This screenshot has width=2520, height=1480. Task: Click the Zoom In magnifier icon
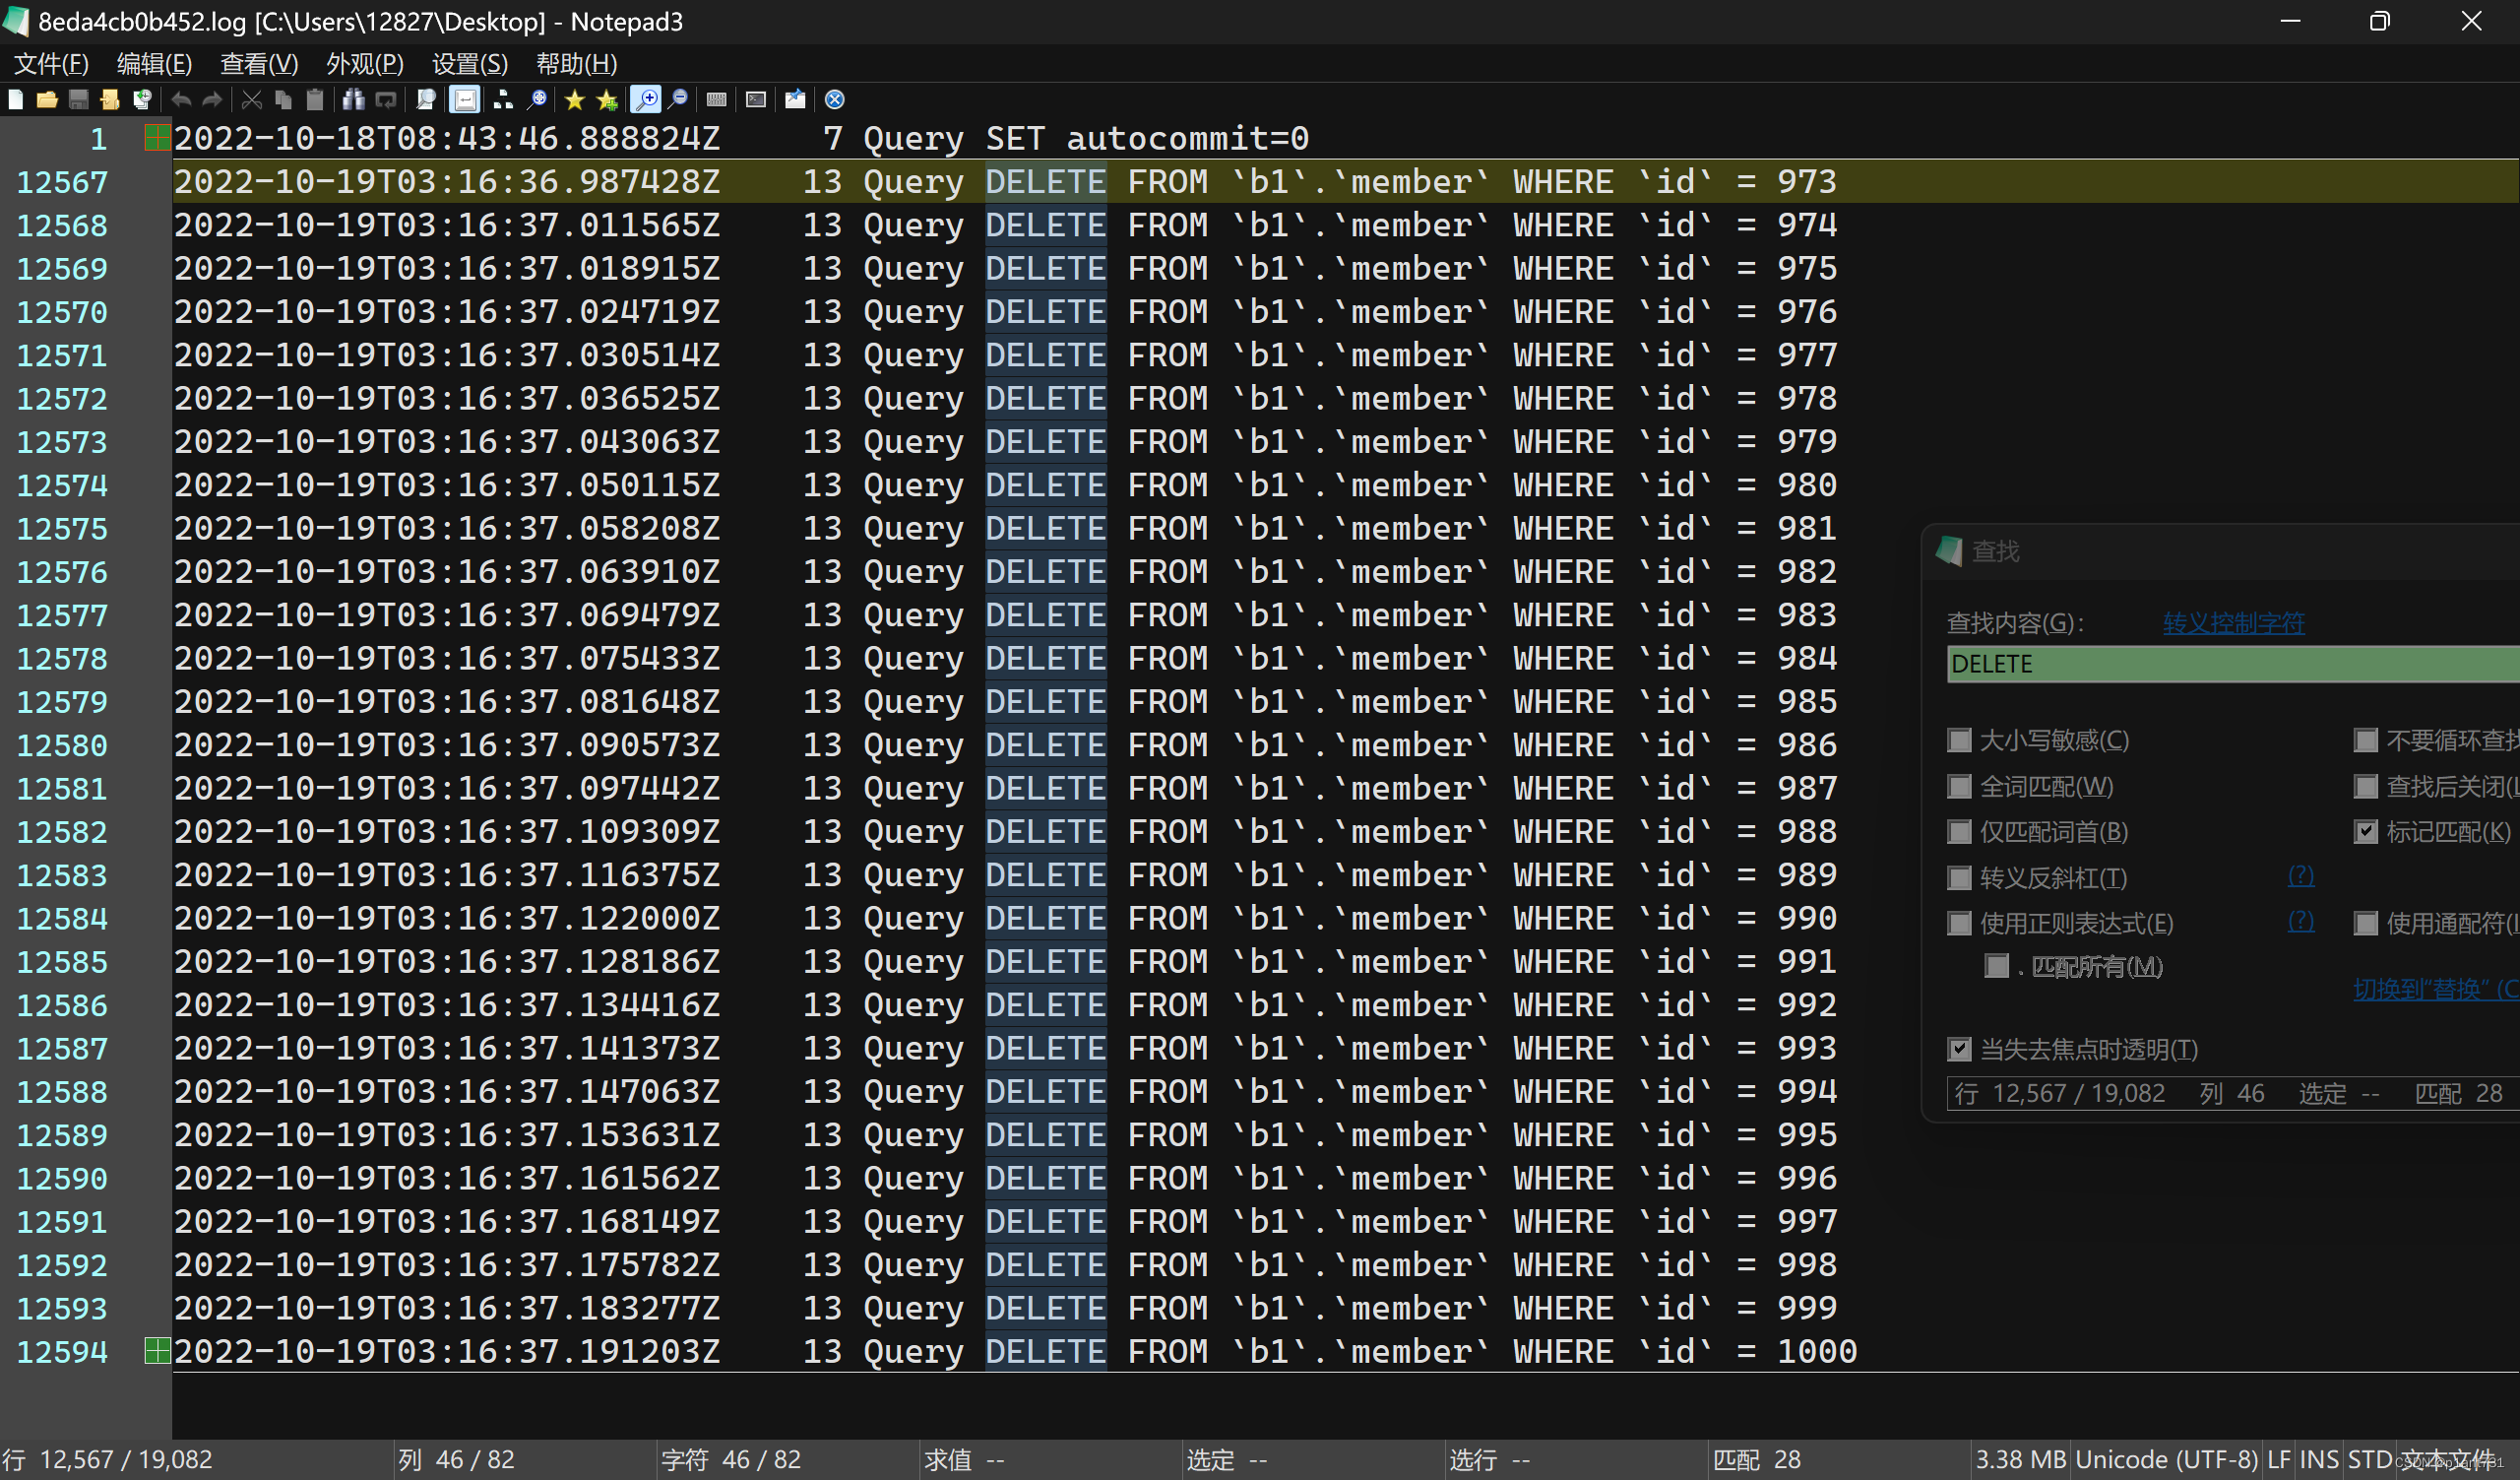click(646, 99)
